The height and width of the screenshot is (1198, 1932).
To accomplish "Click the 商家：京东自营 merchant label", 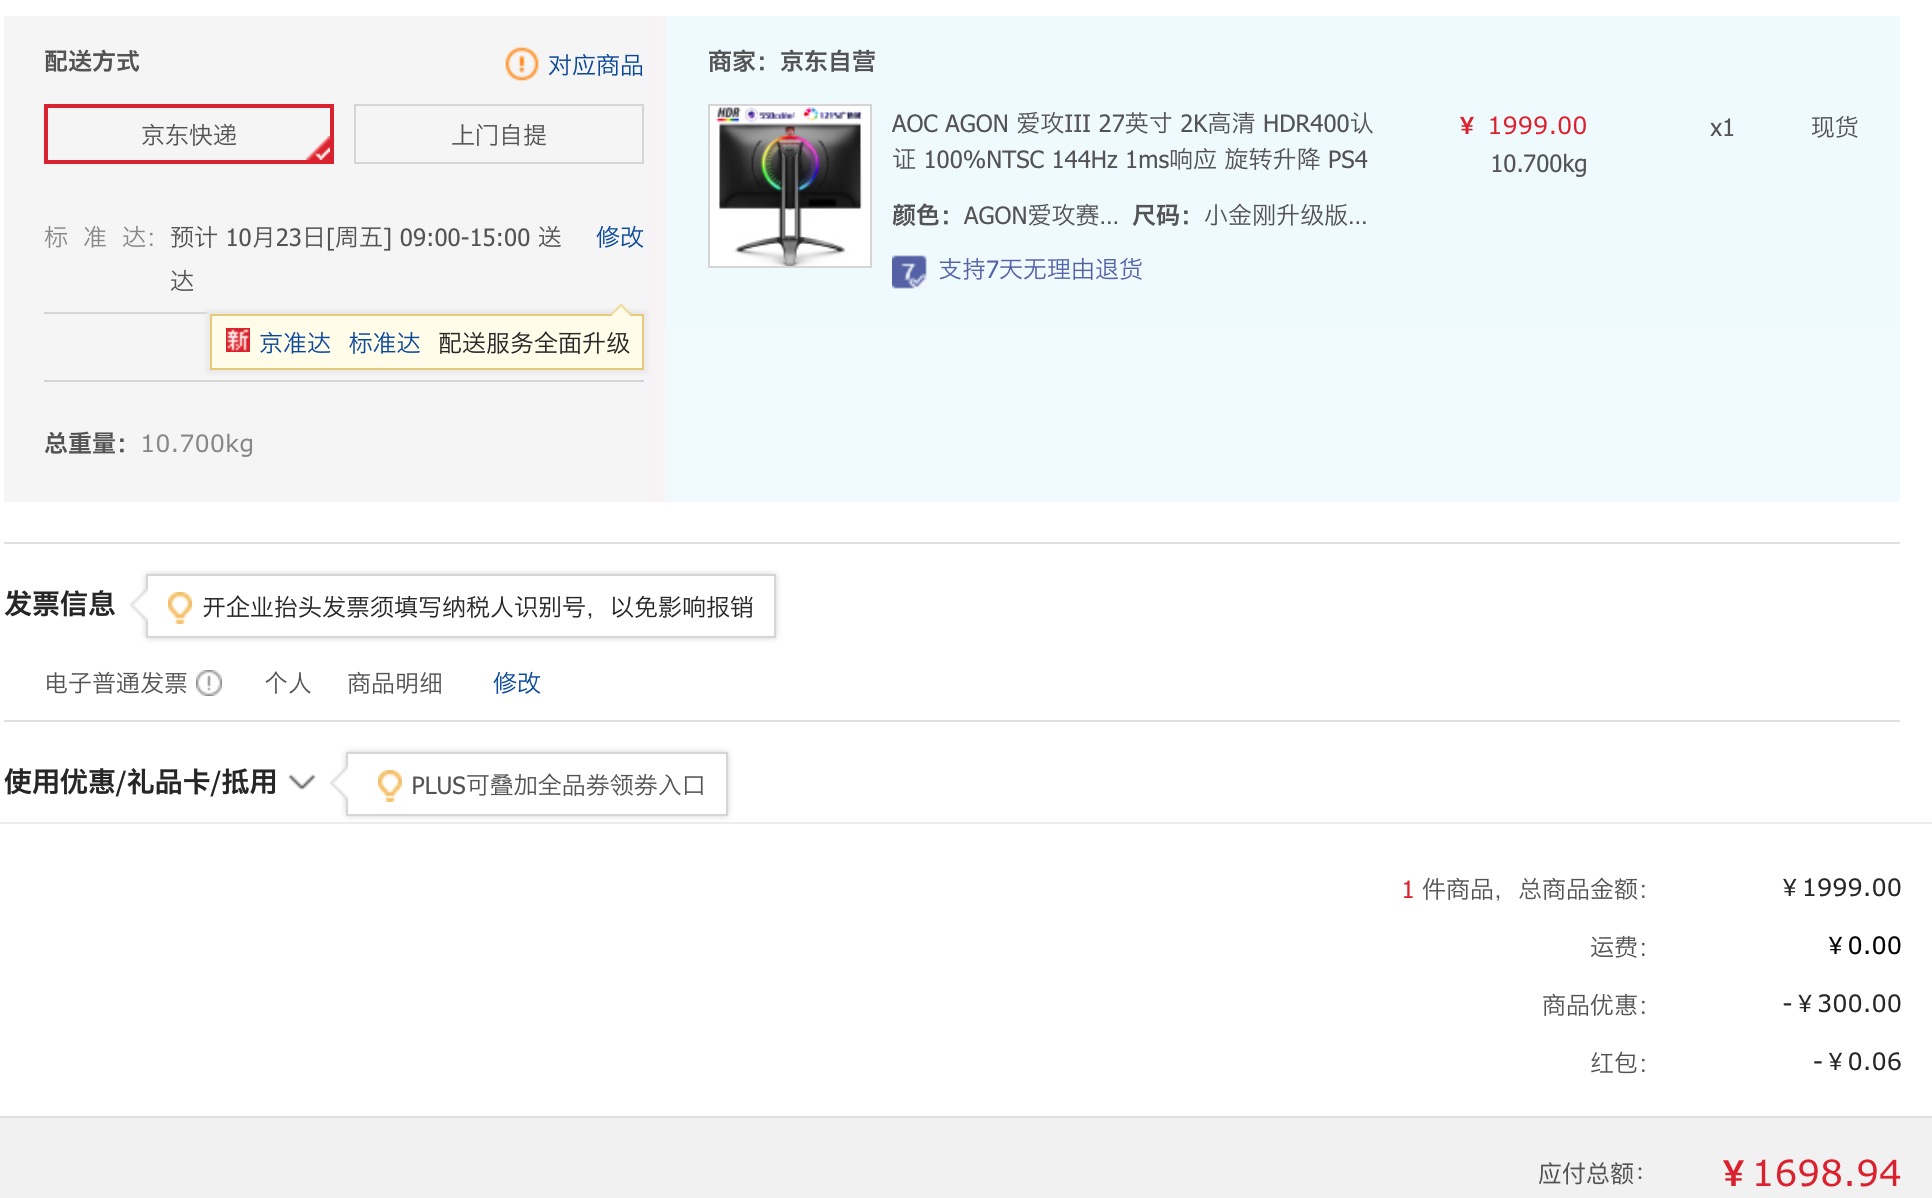I will 792,62.
